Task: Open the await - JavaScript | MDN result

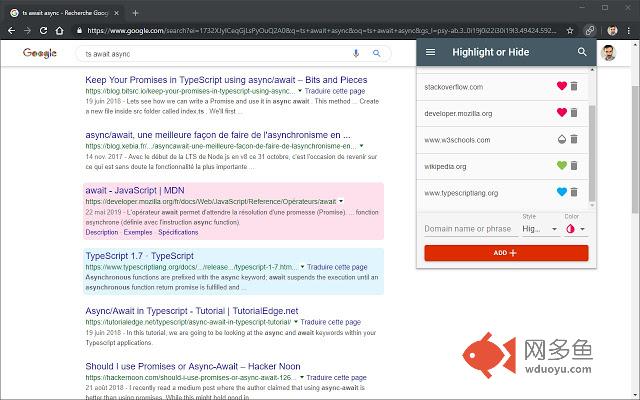Action: [135, 191]
